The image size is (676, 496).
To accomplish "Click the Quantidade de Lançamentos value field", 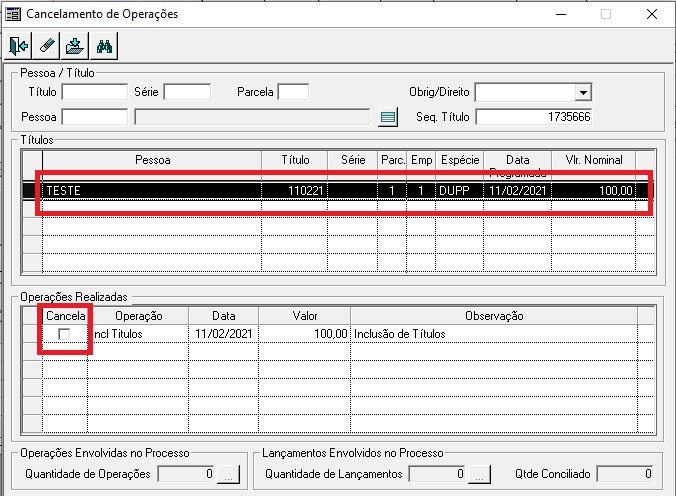I will coord(437,474).
